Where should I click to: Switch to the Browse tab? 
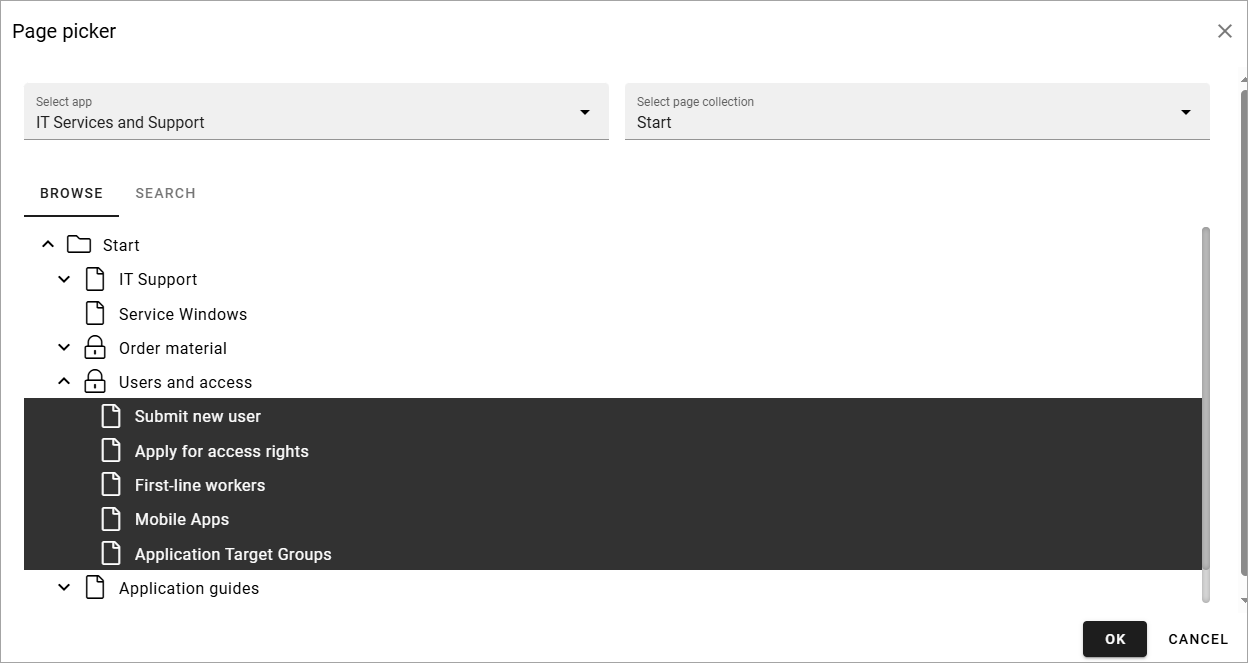[71, 193]
